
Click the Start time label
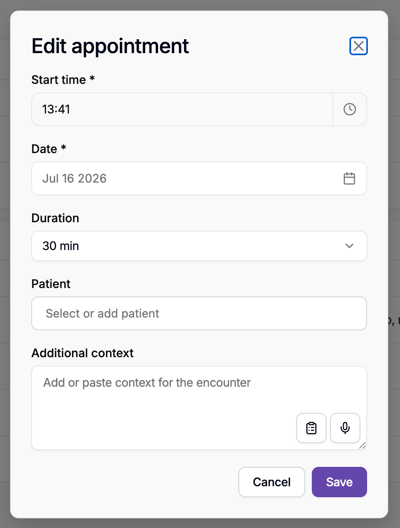point(63,80)
